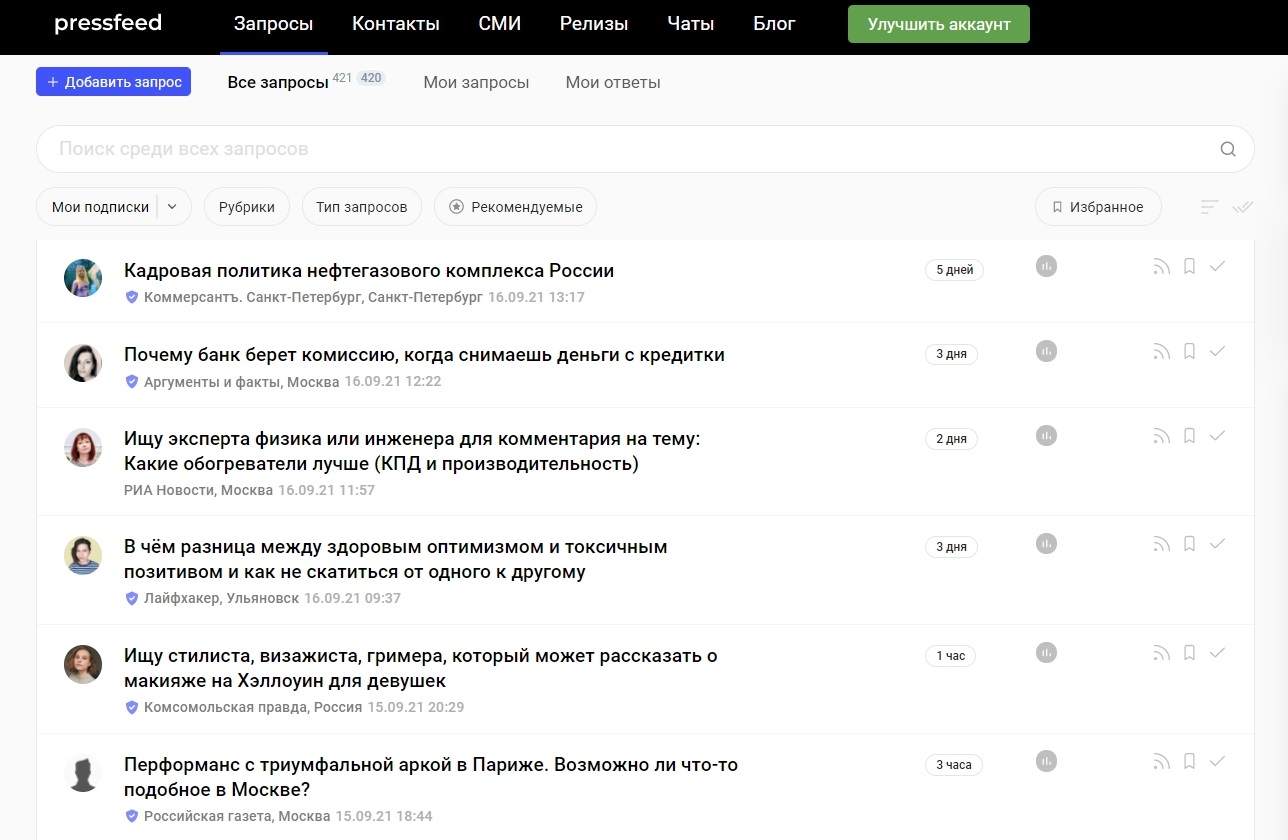Click avatar of Кадровая политика request author
The width and height of the screenshot is (1288, 840).
pyautogui.click(x=83, y=278)
